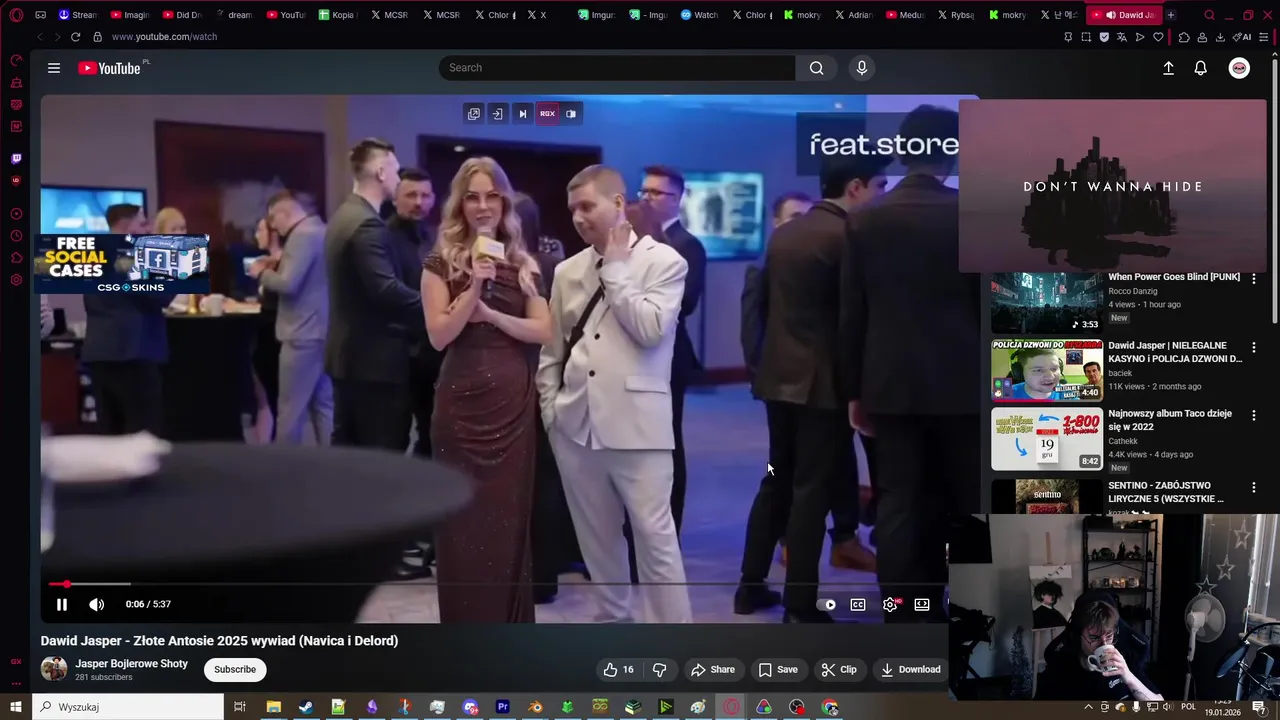This screenshot has width=1280, height=720.
Task: Reload the page in Opera
Action: 75,37
